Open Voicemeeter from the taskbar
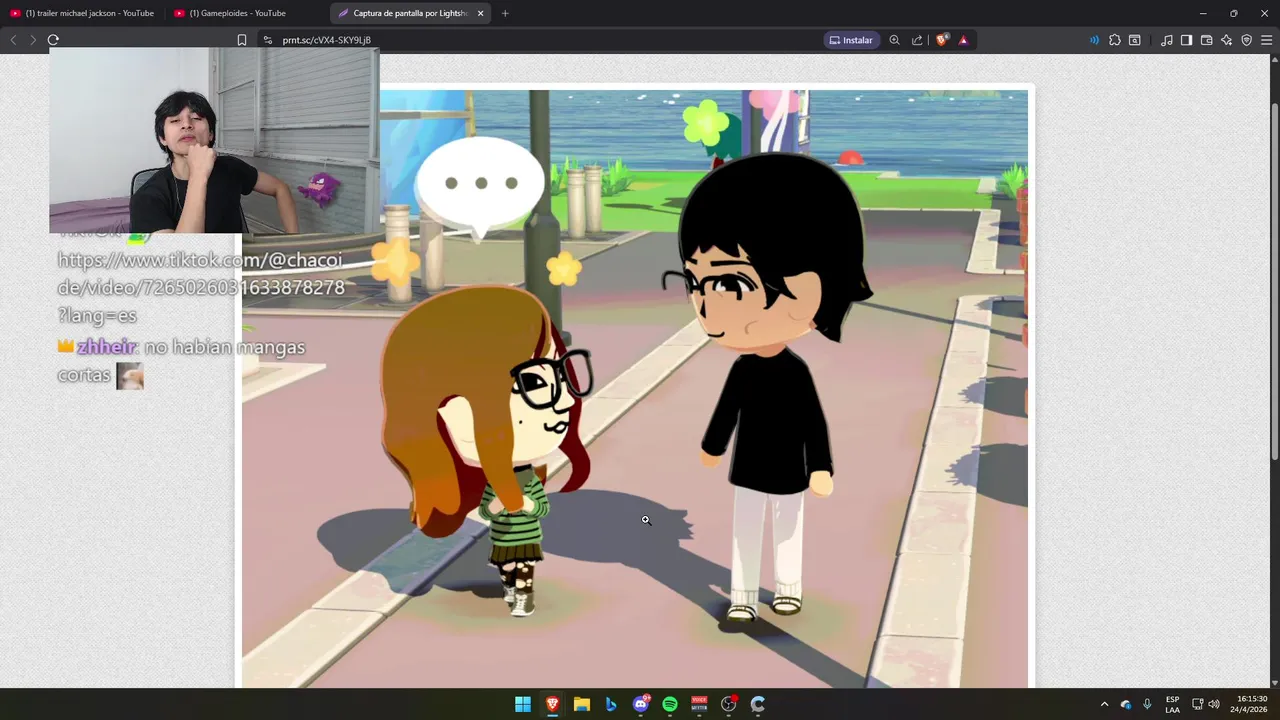The width and height of the screenshot is (1280, 720). pos(699,704)
